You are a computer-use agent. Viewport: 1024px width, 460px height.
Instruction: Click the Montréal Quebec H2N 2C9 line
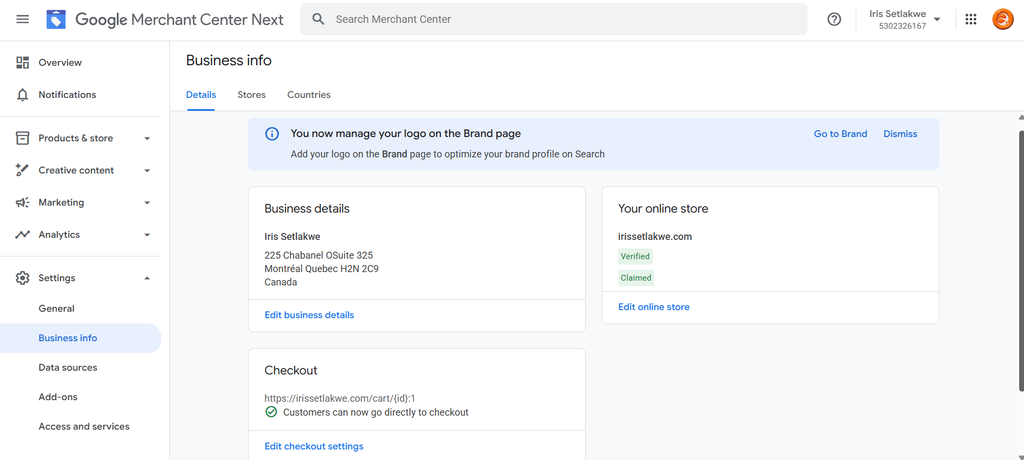(x=321, y=269)
